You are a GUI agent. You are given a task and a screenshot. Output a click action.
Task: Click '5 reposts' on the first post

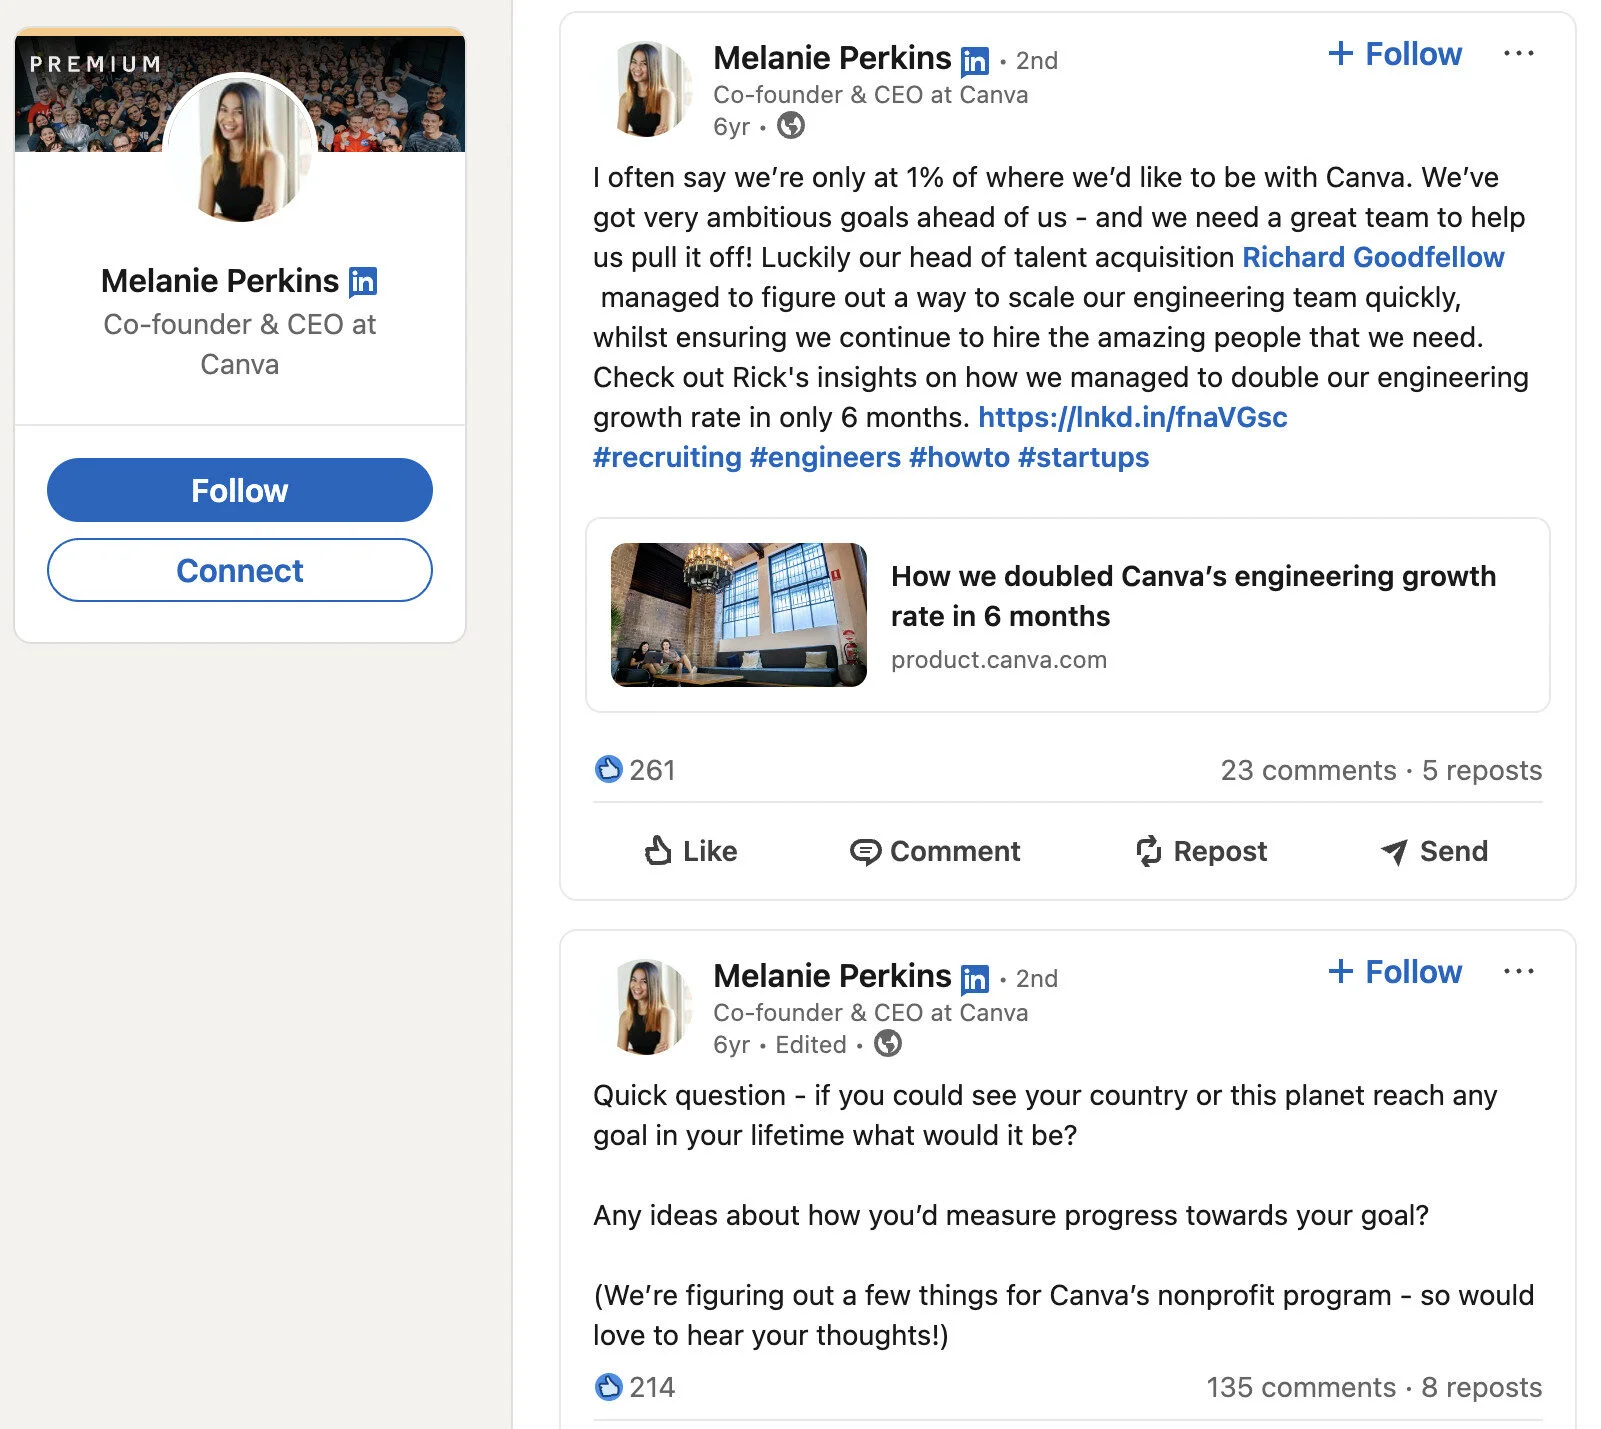point(1481,770)
